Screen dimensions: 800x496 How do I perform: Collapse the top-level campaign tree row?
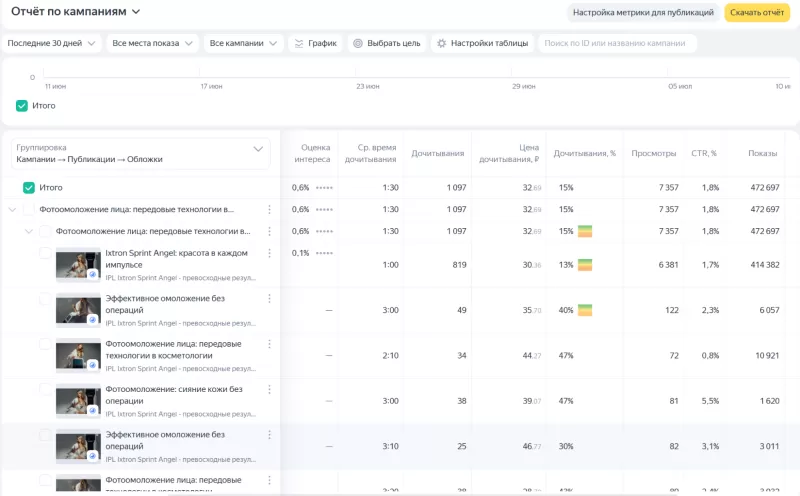(x=13, y=210)
